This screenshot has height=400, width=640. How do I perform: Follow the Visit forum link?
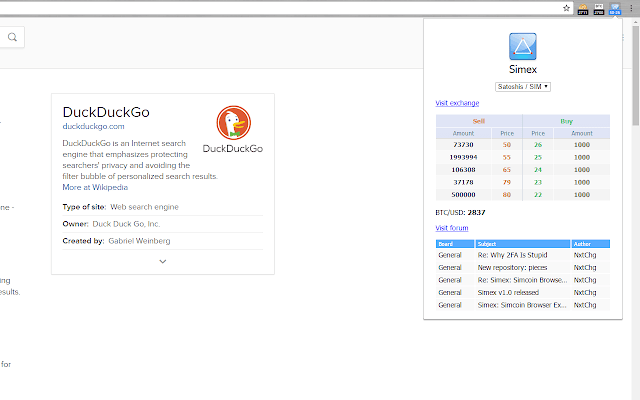click(451, 228)
